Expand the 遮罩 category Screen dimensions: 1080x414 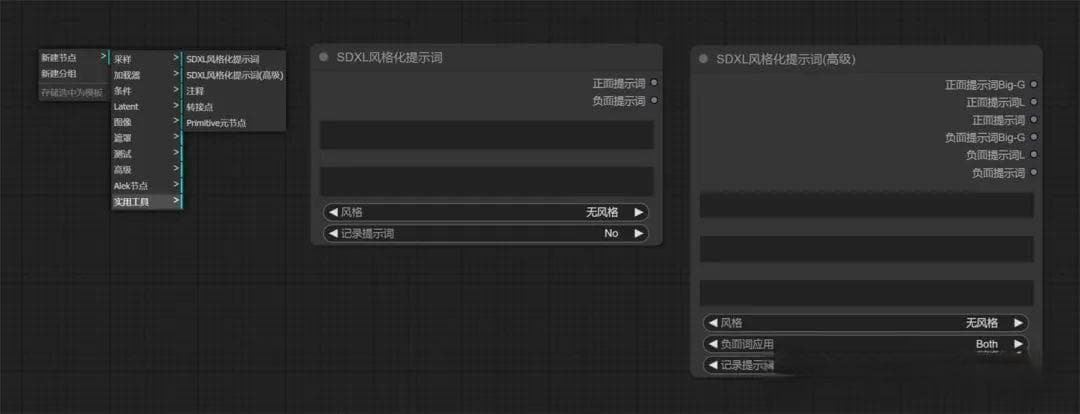(146, 138)
